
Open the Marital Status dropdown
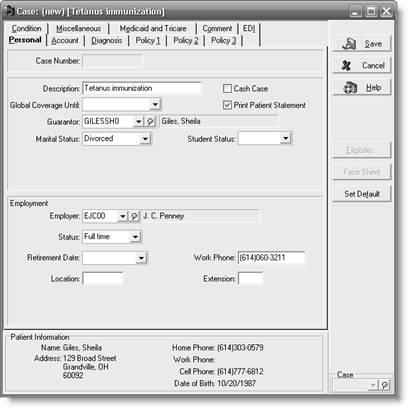point(145,139)
